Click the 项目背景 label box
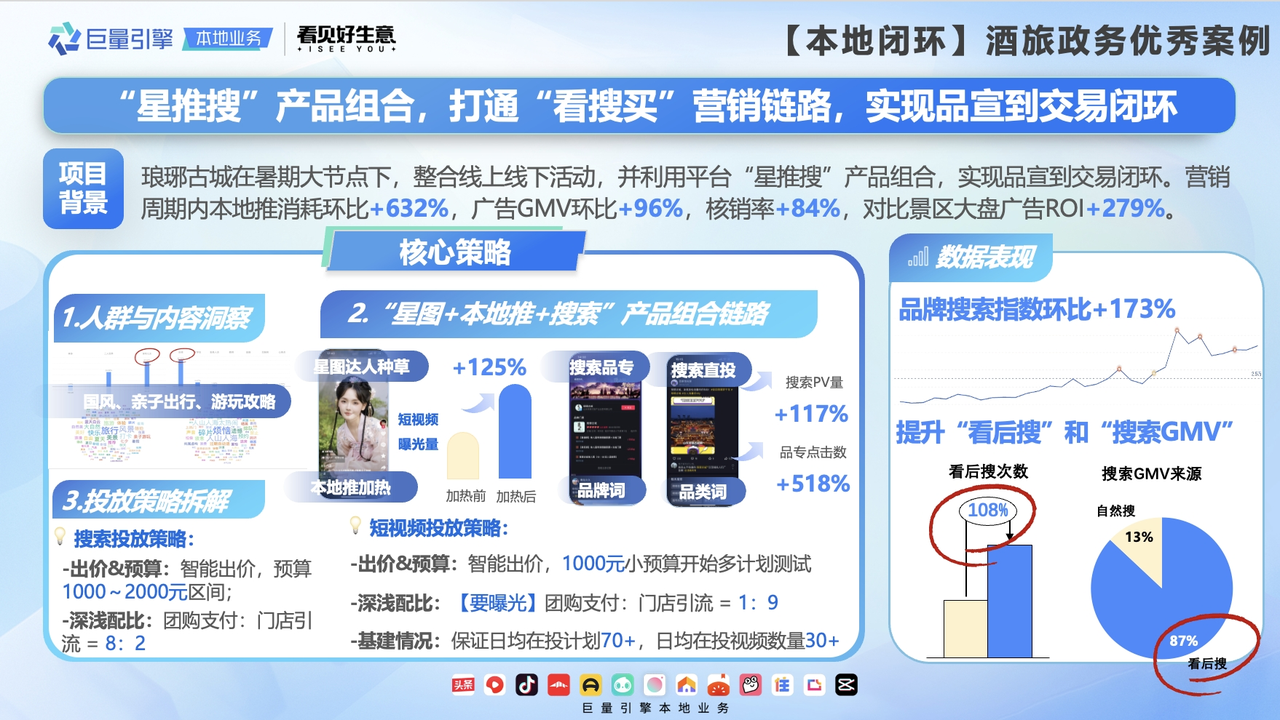1280x720 pixels. [84, 188]
